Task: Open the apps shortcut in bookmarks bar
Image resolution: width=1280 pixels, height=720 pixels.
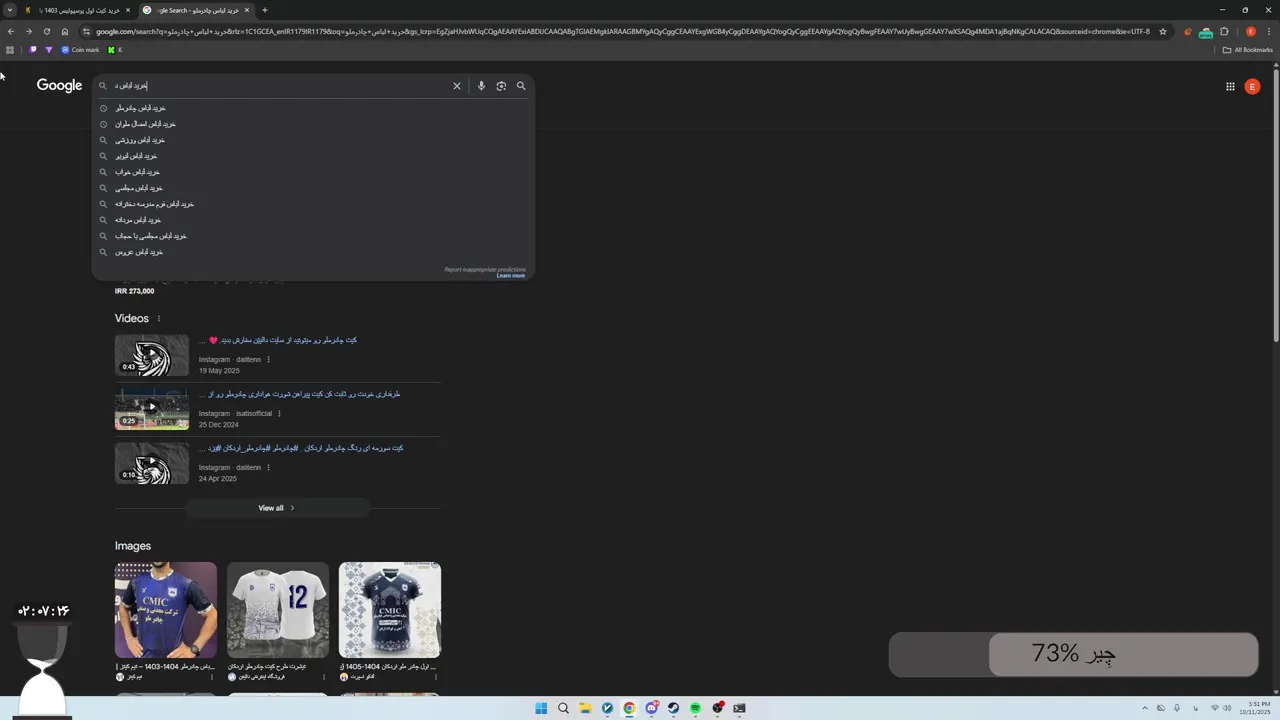Action: [10, 50]
